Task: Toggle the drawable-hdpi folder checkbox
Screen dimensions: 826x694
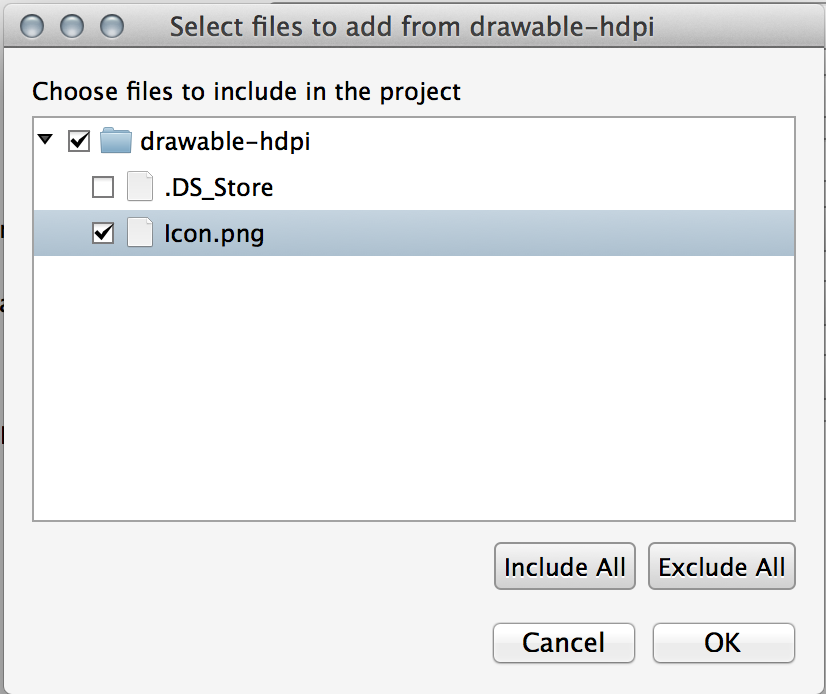Action: (x=79, y=141)
